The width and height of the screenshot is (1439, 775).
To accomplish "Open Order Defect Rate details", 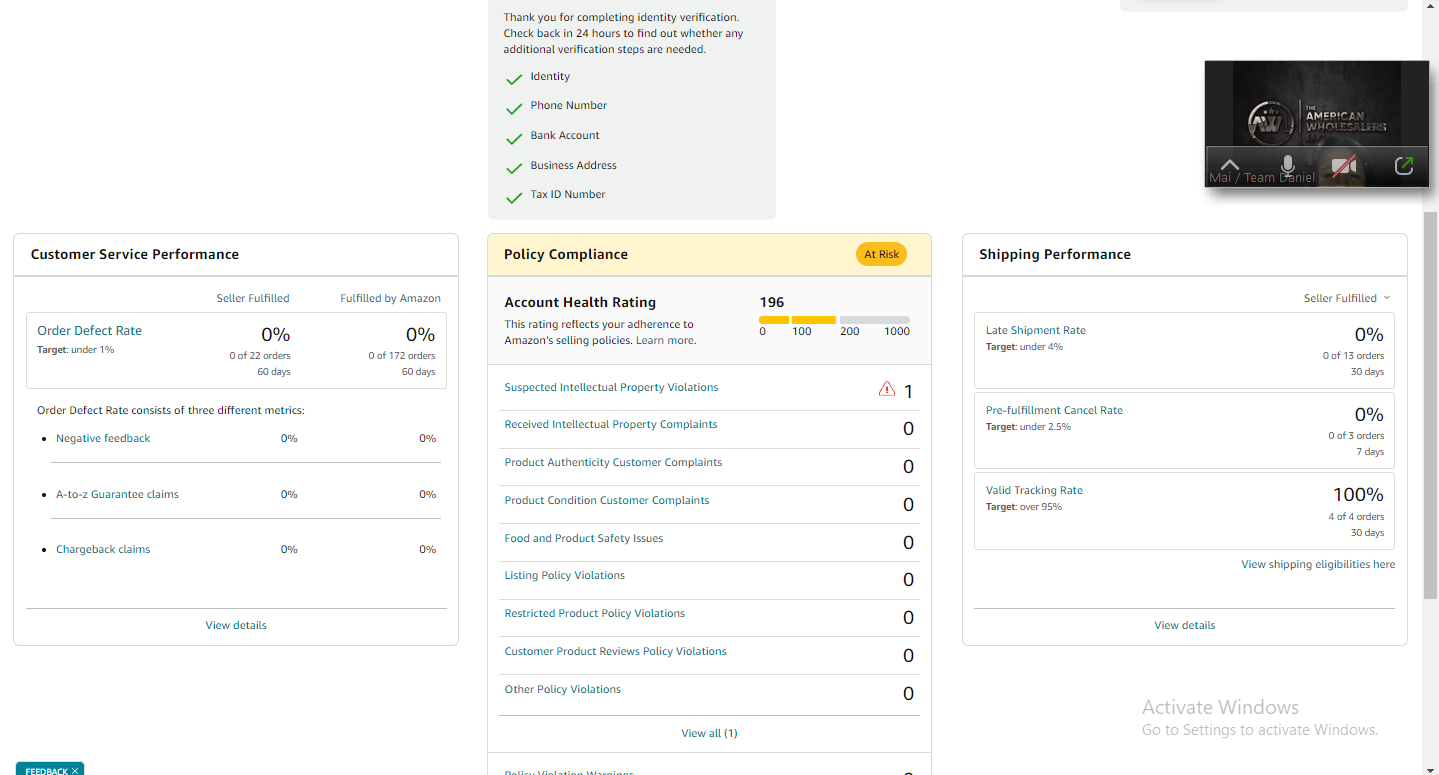I will click(89, 331).
